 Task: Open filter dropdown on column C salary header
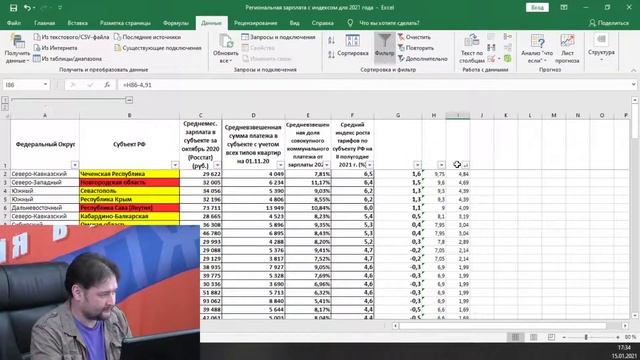tap(217, 165)
